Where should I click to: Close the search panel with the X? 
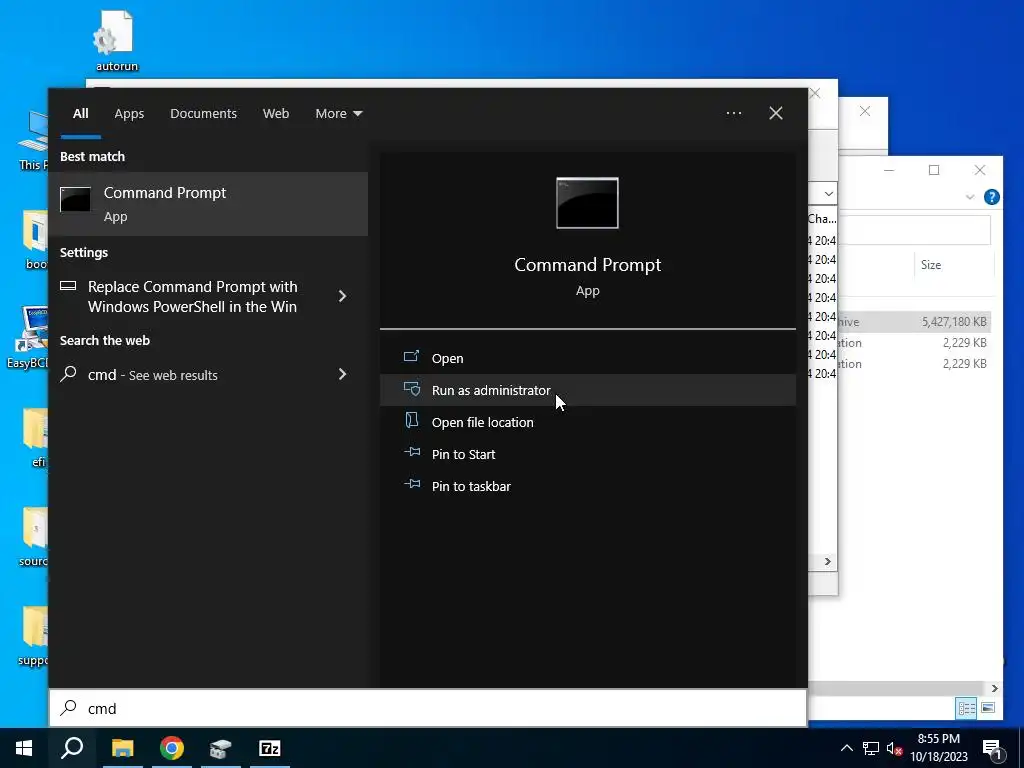point(776,113)
